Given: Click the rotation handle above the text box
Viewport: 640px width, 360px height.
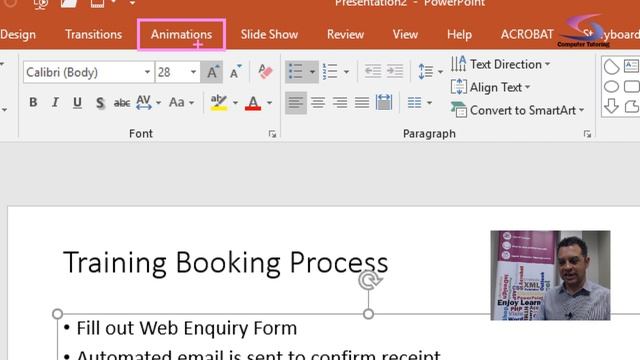Looking at the screenshot, I should pos(369,281).
